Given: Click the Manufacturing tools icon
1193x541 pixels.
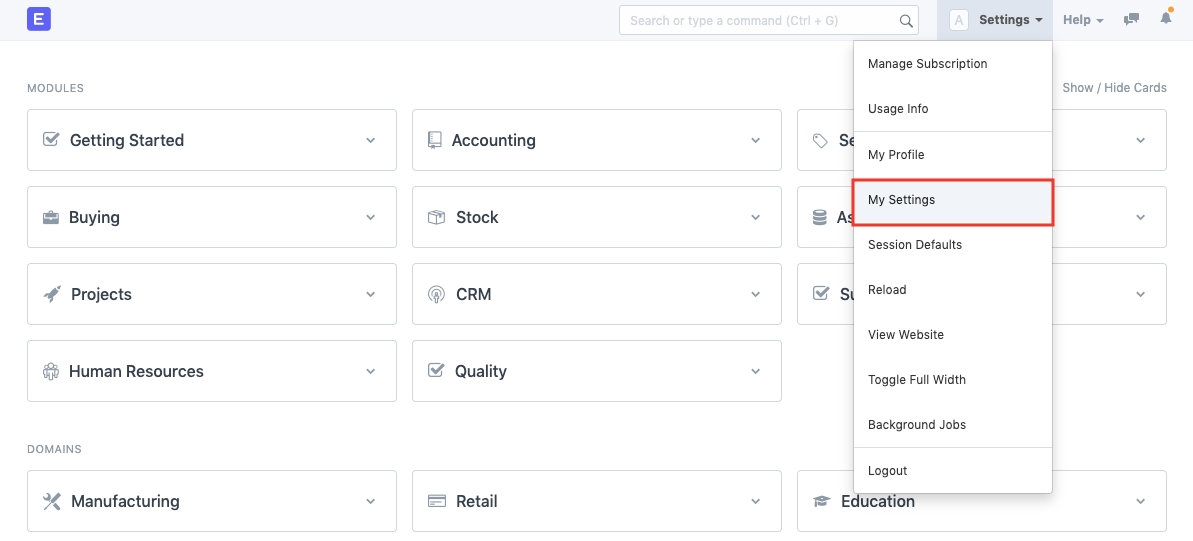Looking at the screenshot, I should coord(52,501).
